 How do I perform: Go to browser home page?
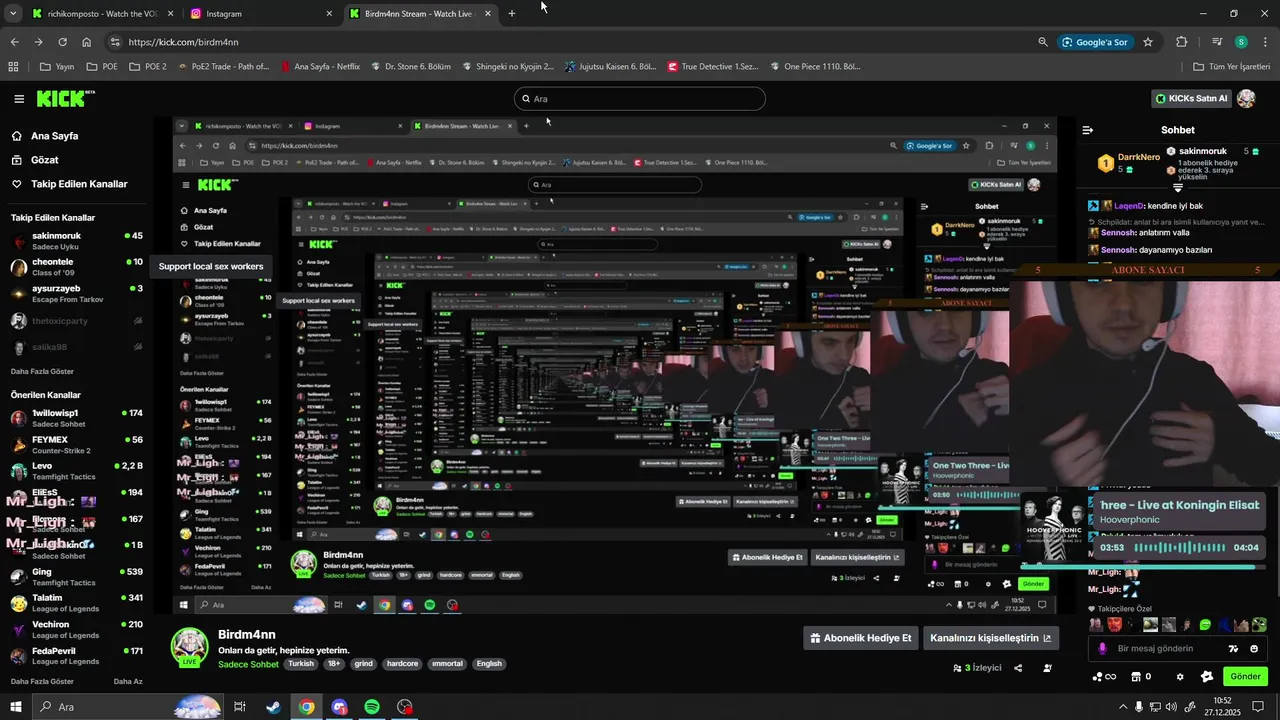tap(86, 42)
